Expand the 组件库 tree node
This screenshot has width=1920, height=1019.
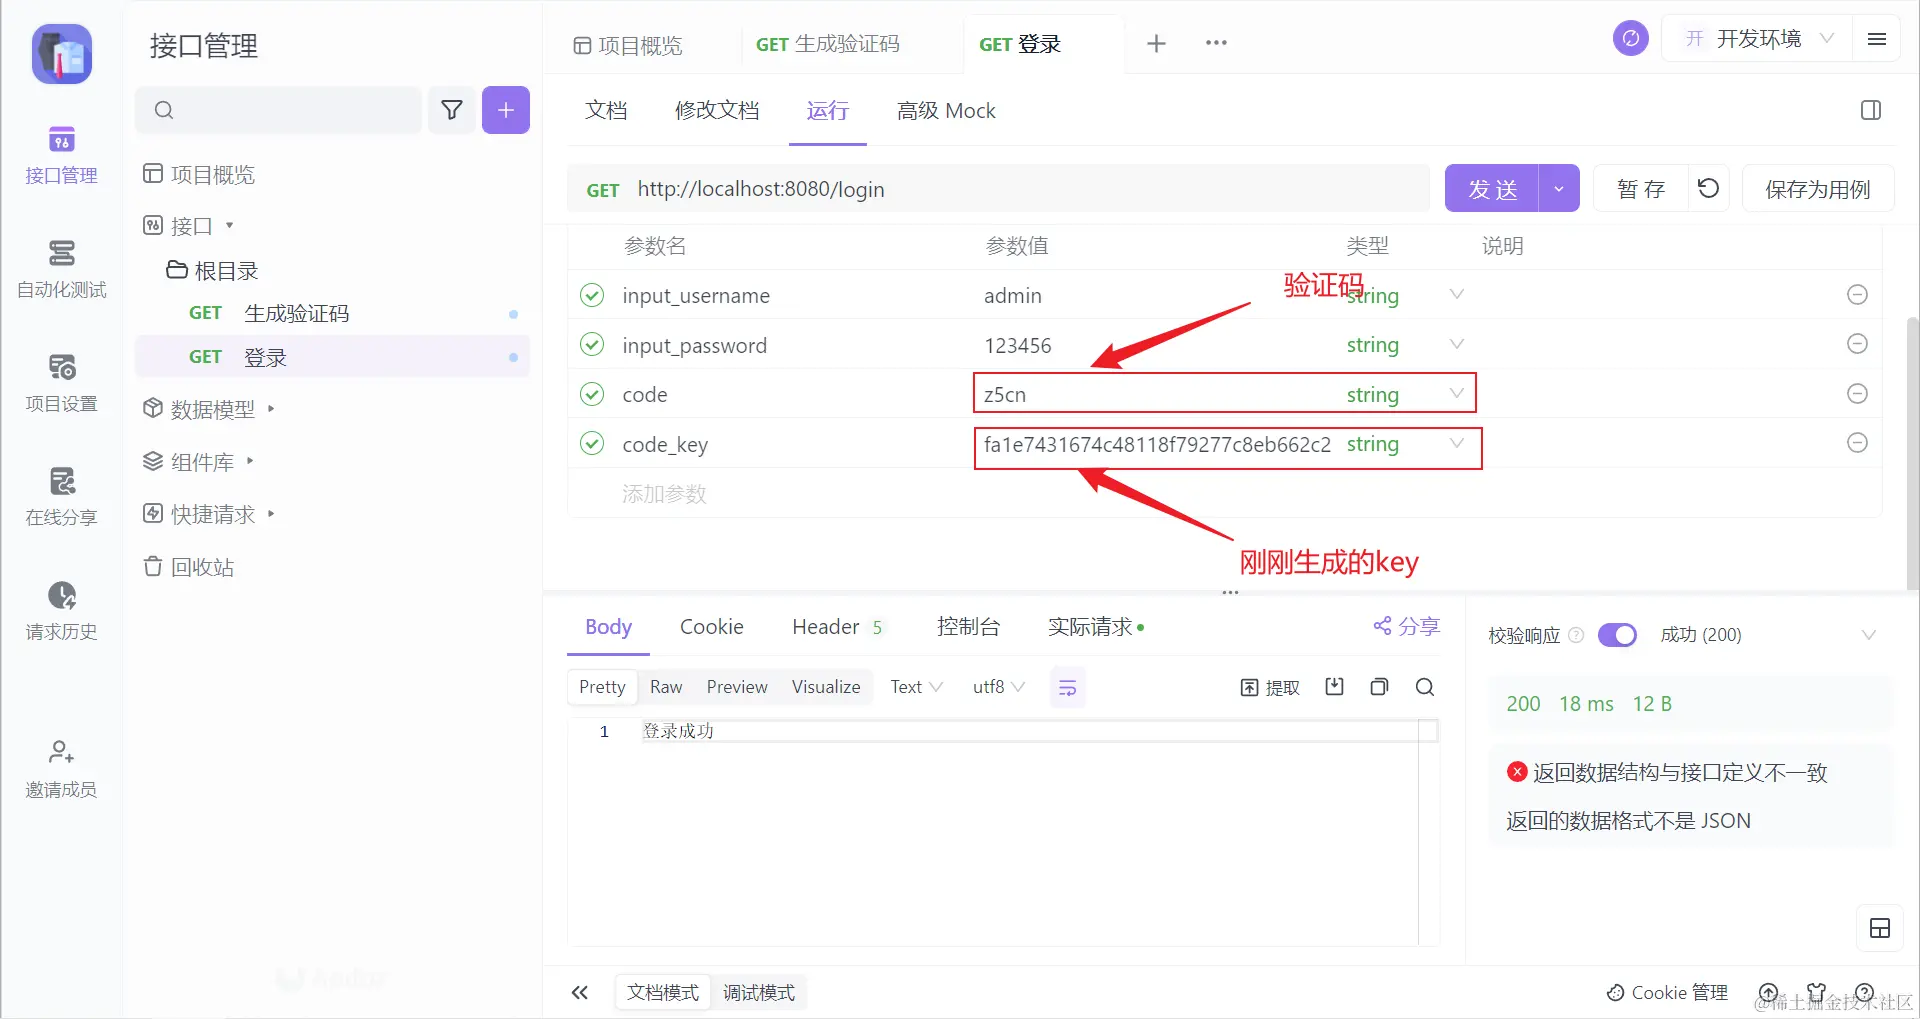250,461
